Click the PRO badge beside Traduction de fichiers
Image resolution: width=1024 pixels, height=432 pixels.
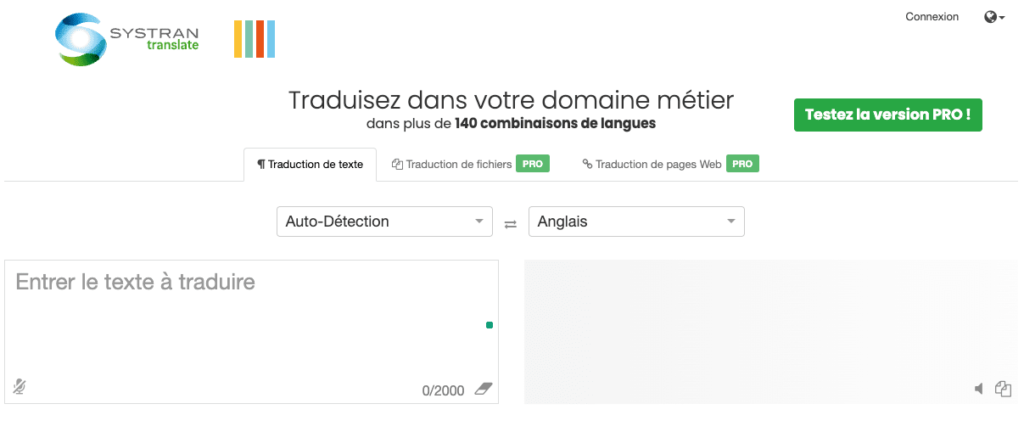[533, 164]
